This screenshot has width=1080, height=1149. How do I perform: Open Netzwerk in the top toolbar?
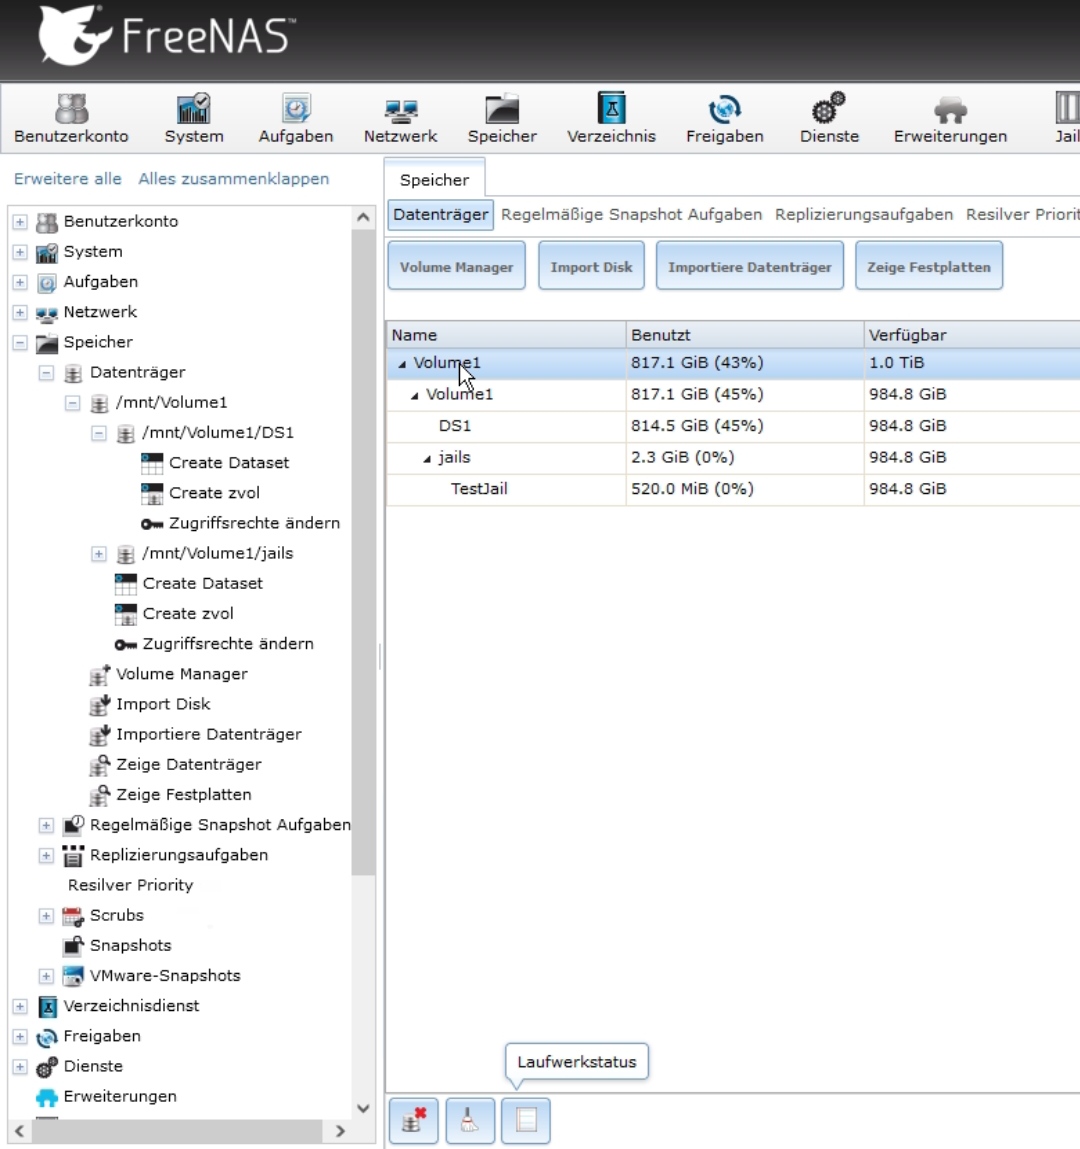pos(400,118)
